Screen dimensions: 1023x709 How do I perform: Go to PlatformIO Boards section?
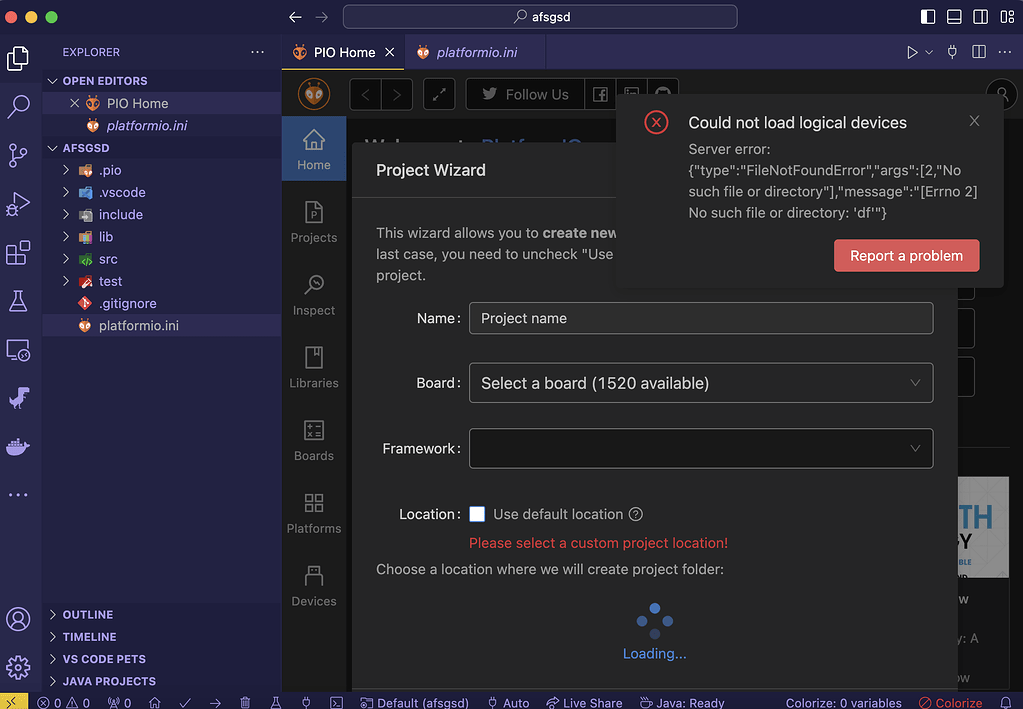[314, 440]
